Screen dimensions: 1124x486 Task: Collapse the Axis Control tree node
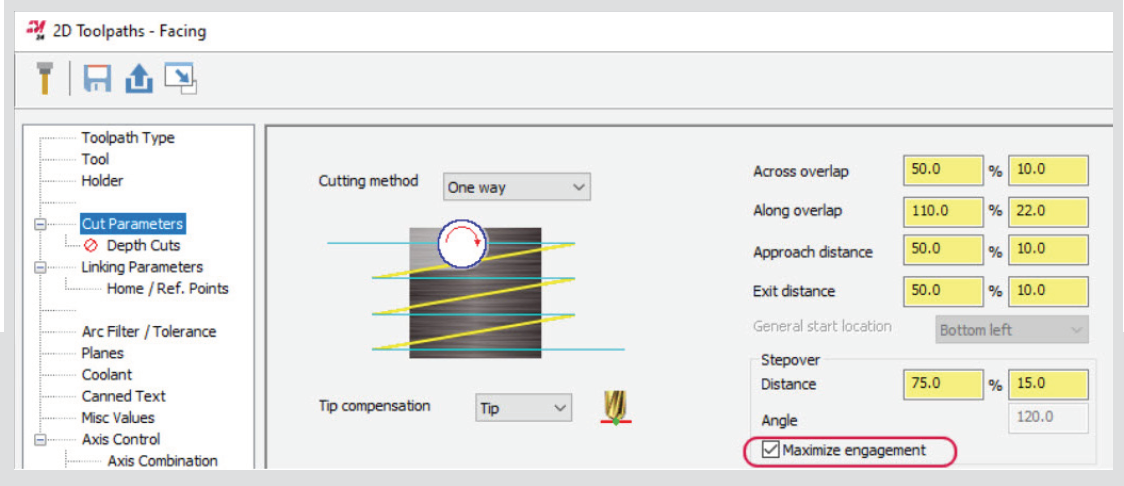pos(41,439)
